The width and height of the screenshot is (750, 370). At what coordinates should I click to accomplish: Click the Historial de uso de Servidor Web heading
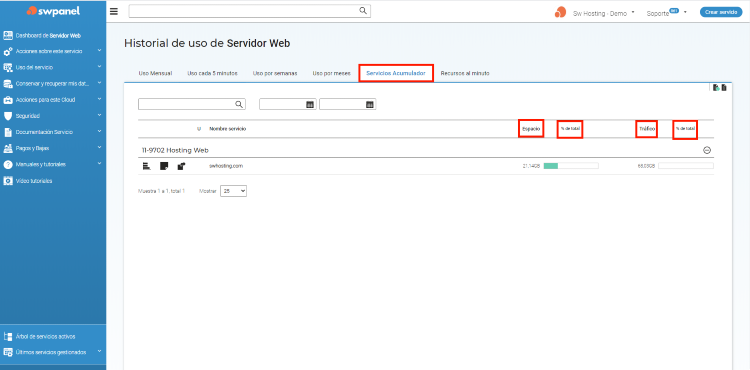tap(207, 43)
